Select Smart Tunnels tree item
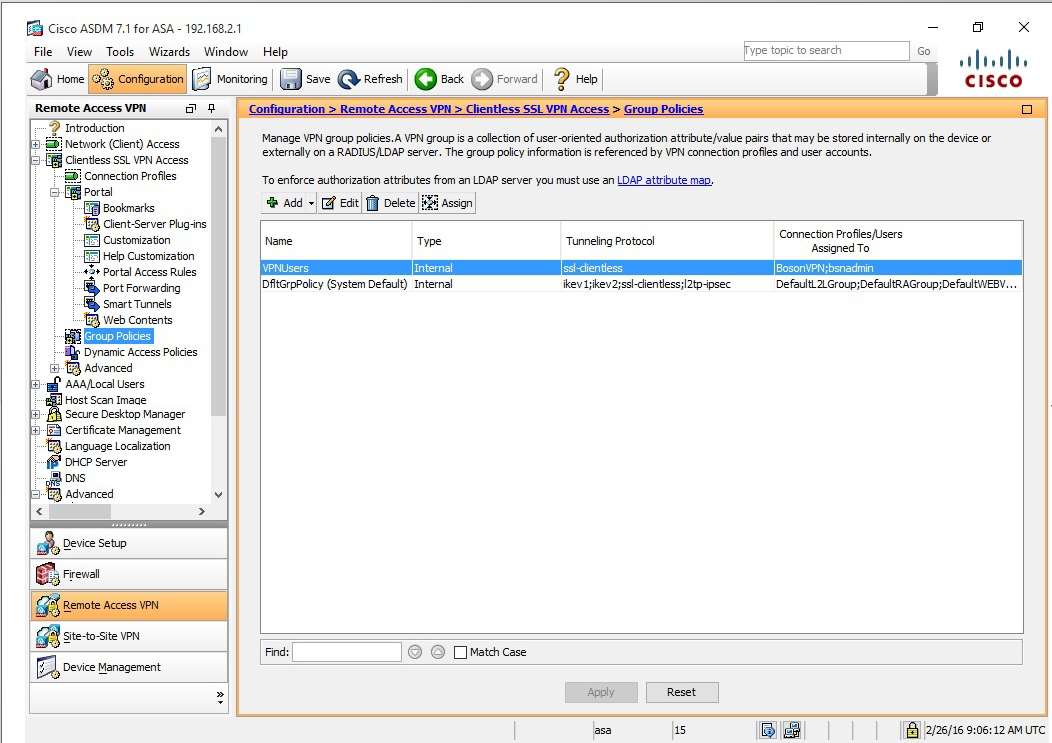This screenshot has width=1052, height=743. coord(138,304)
